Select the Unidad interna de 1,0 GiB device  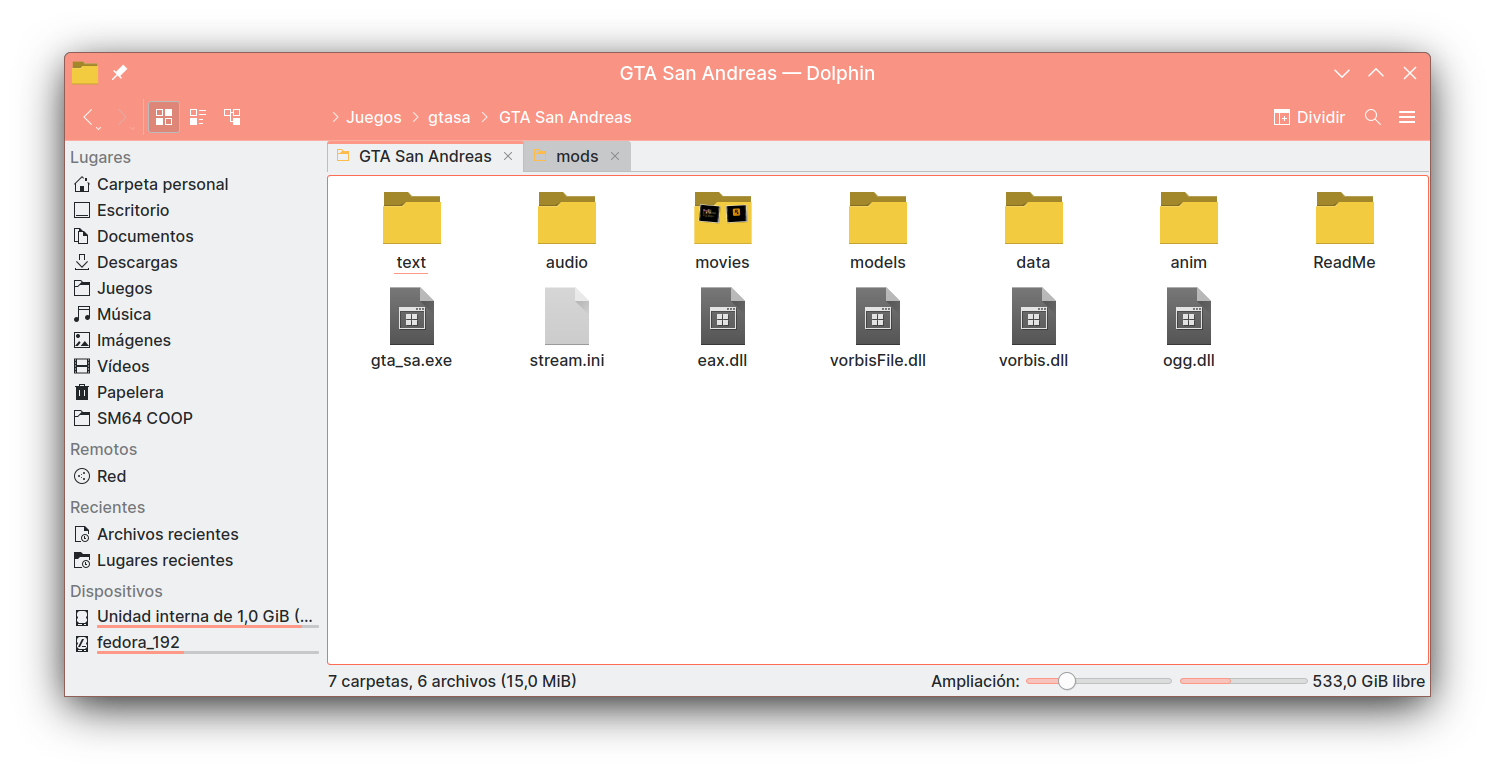click(195, 617)
